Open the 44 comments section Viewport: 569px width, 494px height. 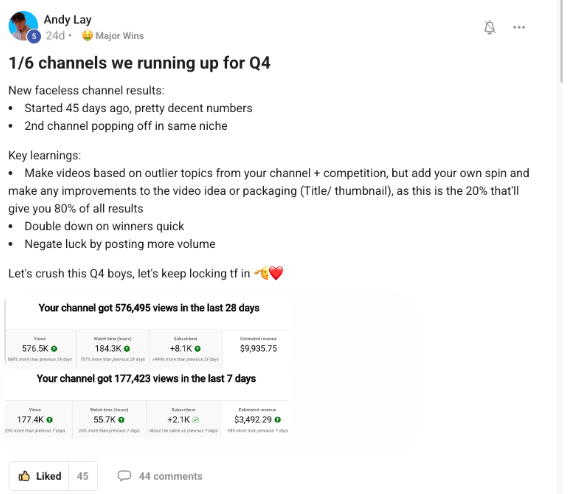pos(160,476)
